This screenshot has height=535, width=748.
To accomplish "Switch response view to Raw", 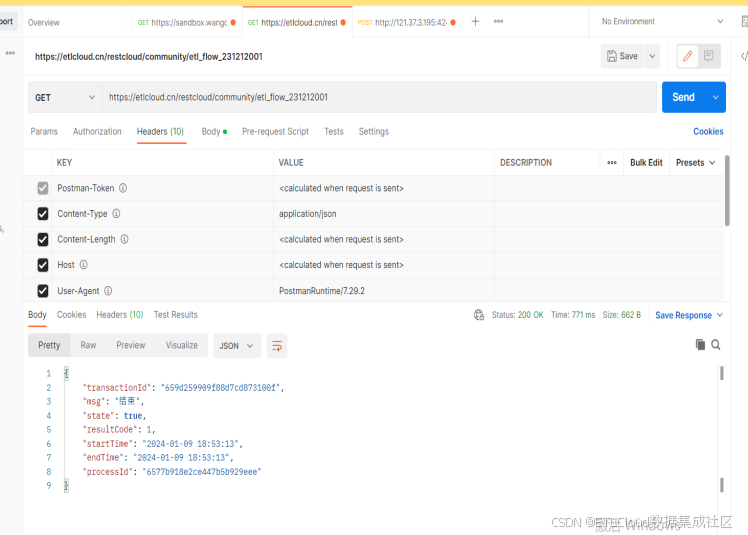I will (x=88, y=345).
